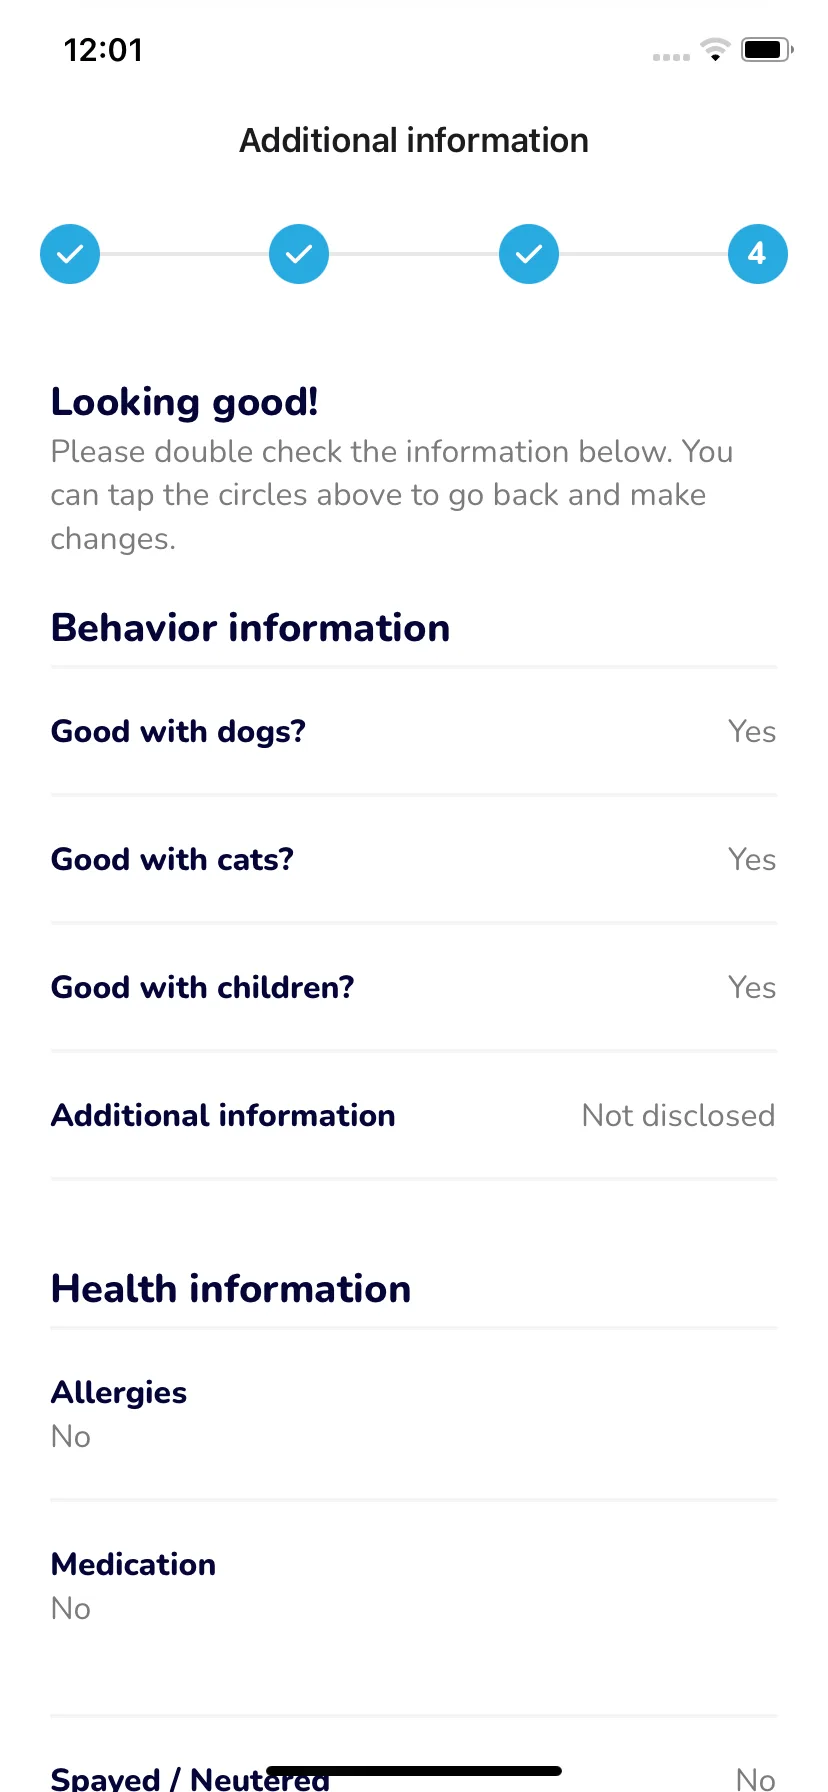
Task: Select the Good with dogs? row
Action: (x=414, y=732)
